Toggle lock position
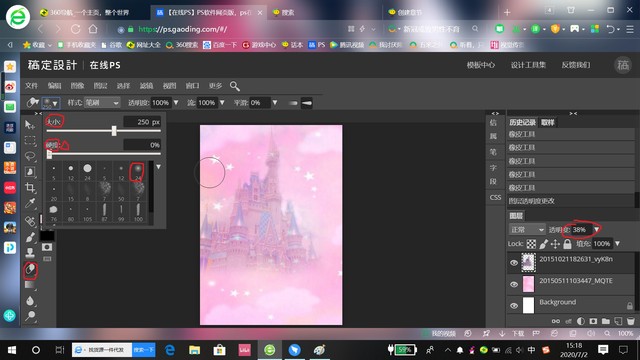 (x=555, y=244)
